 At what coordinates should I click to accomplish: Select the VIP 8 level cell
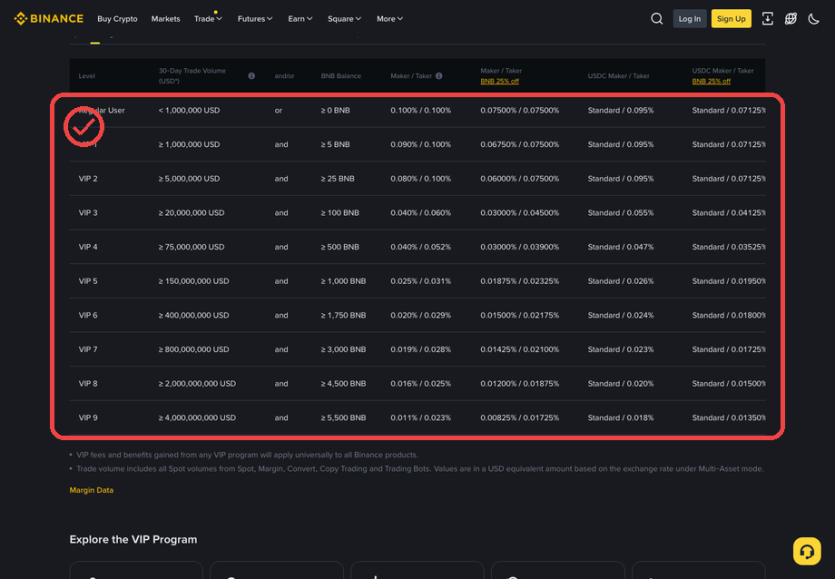click(88, 383)
